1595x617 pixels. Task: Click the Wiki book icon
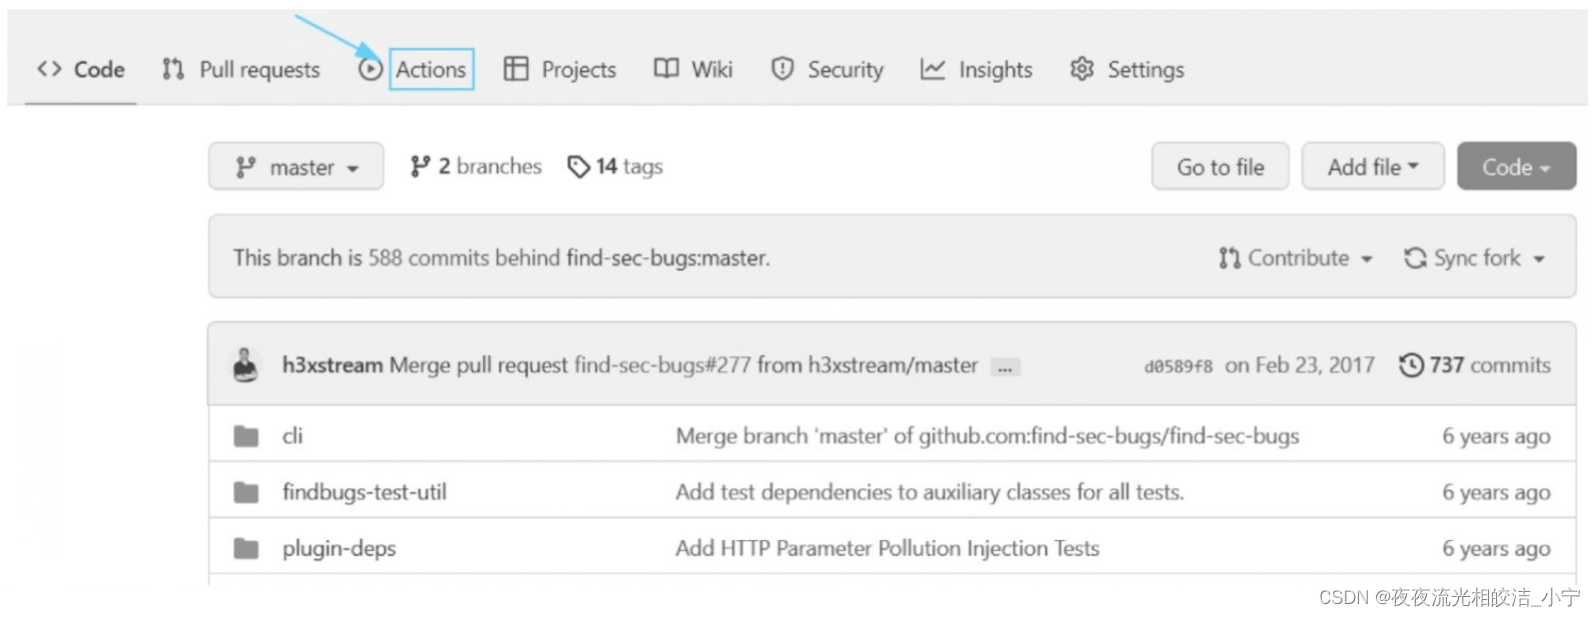[666, 68]
